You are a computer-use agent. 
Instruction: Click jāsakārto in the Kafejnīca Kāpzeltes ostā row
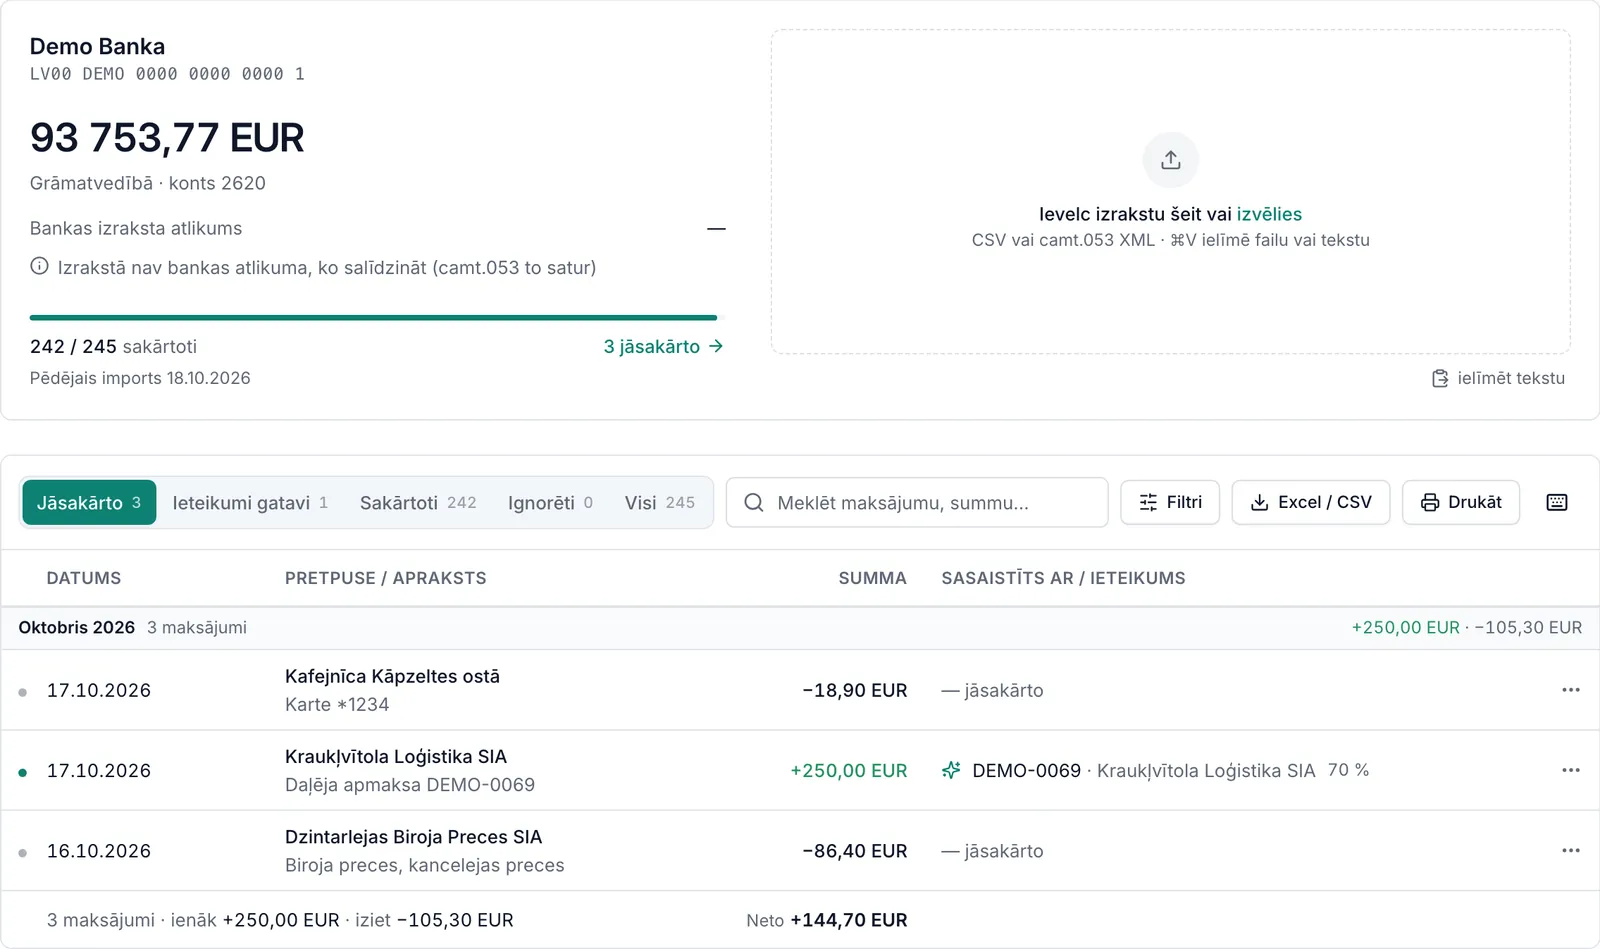[992, 690]
